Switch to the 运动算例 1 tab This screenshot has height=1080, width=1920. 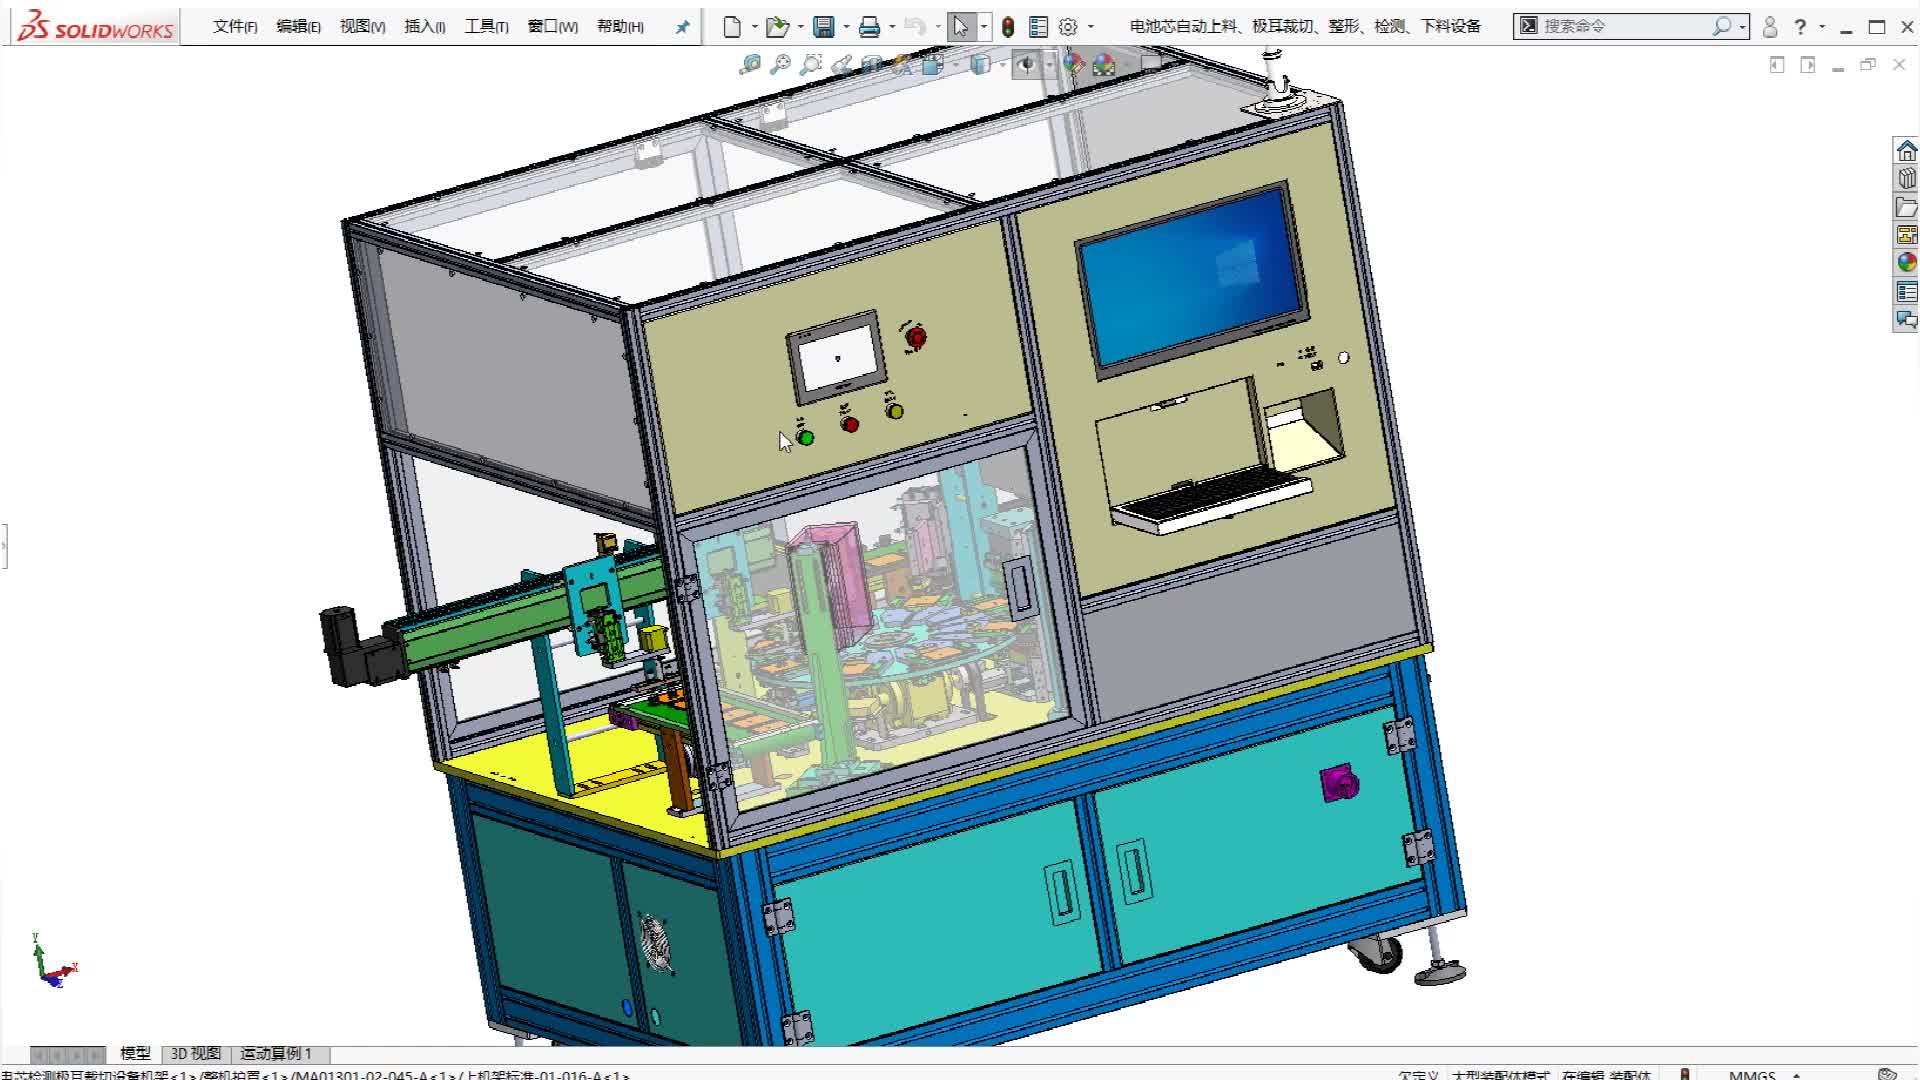(276, 1054)
